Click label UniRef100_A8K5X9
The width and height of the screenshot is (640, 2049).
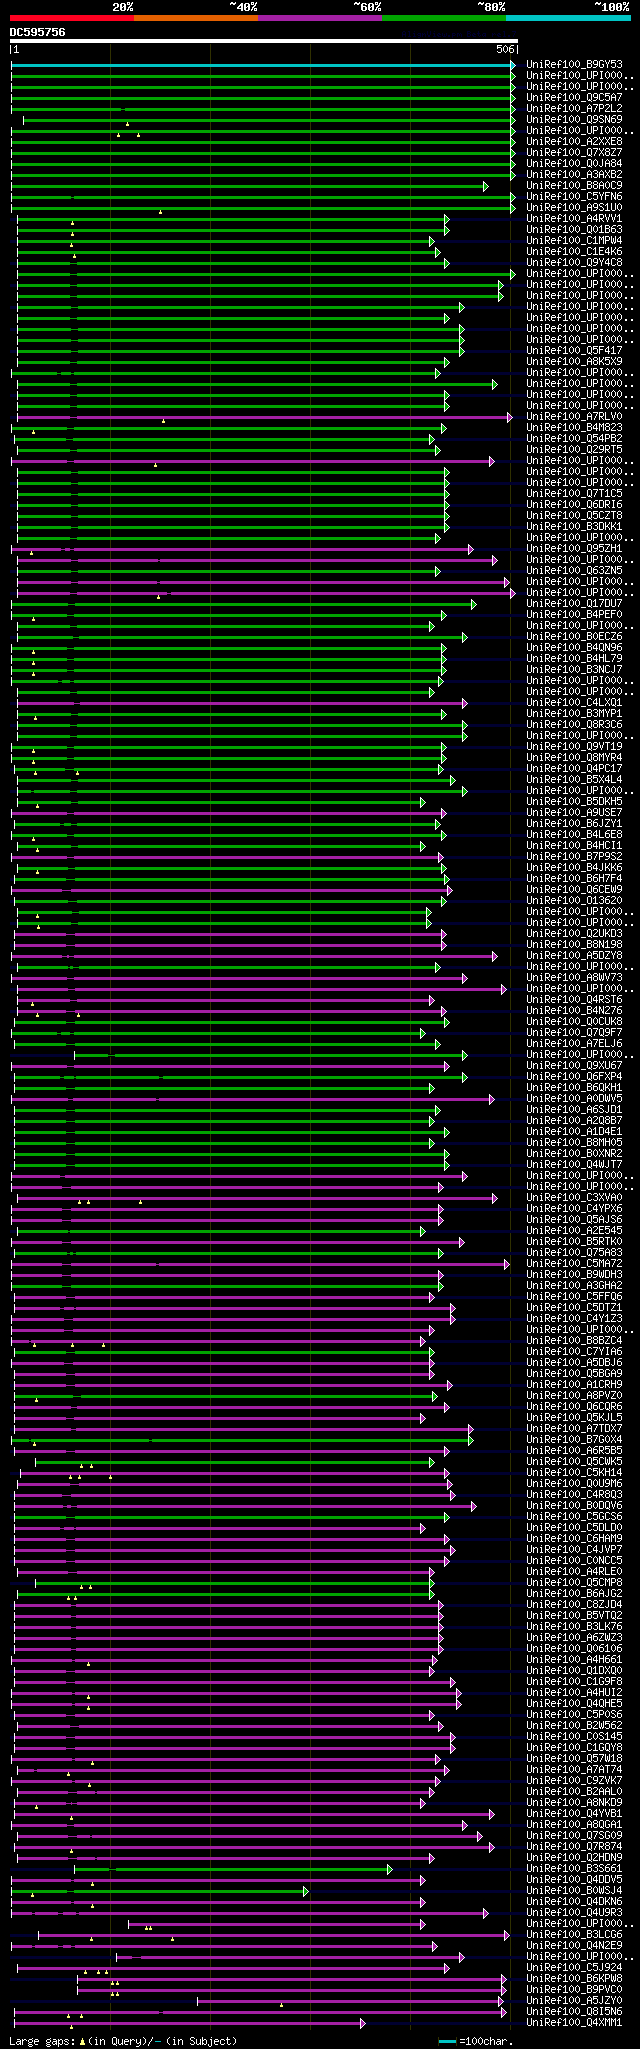click(x=574, y=362)
